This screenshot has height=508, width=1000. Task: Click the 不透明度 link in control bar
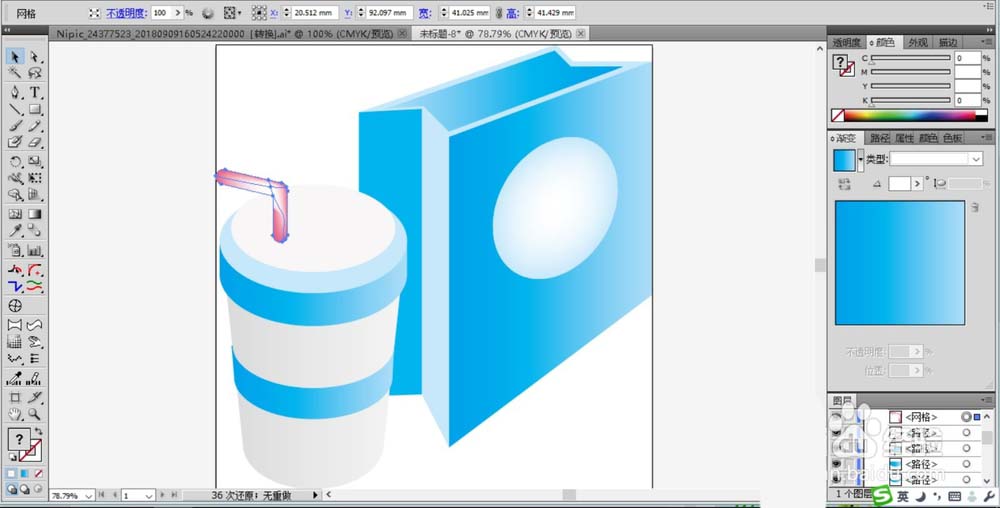(x=126, y=13)
